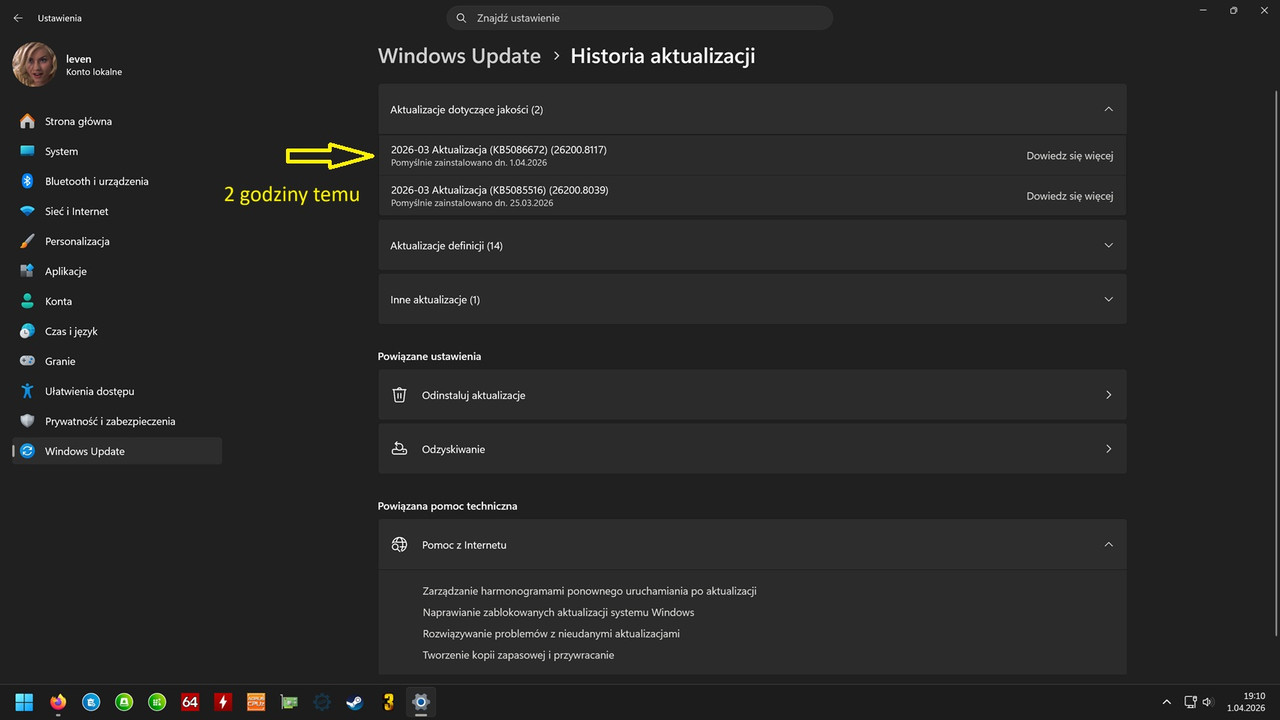Click Aplikacje label in sidebar

[66, 271]
